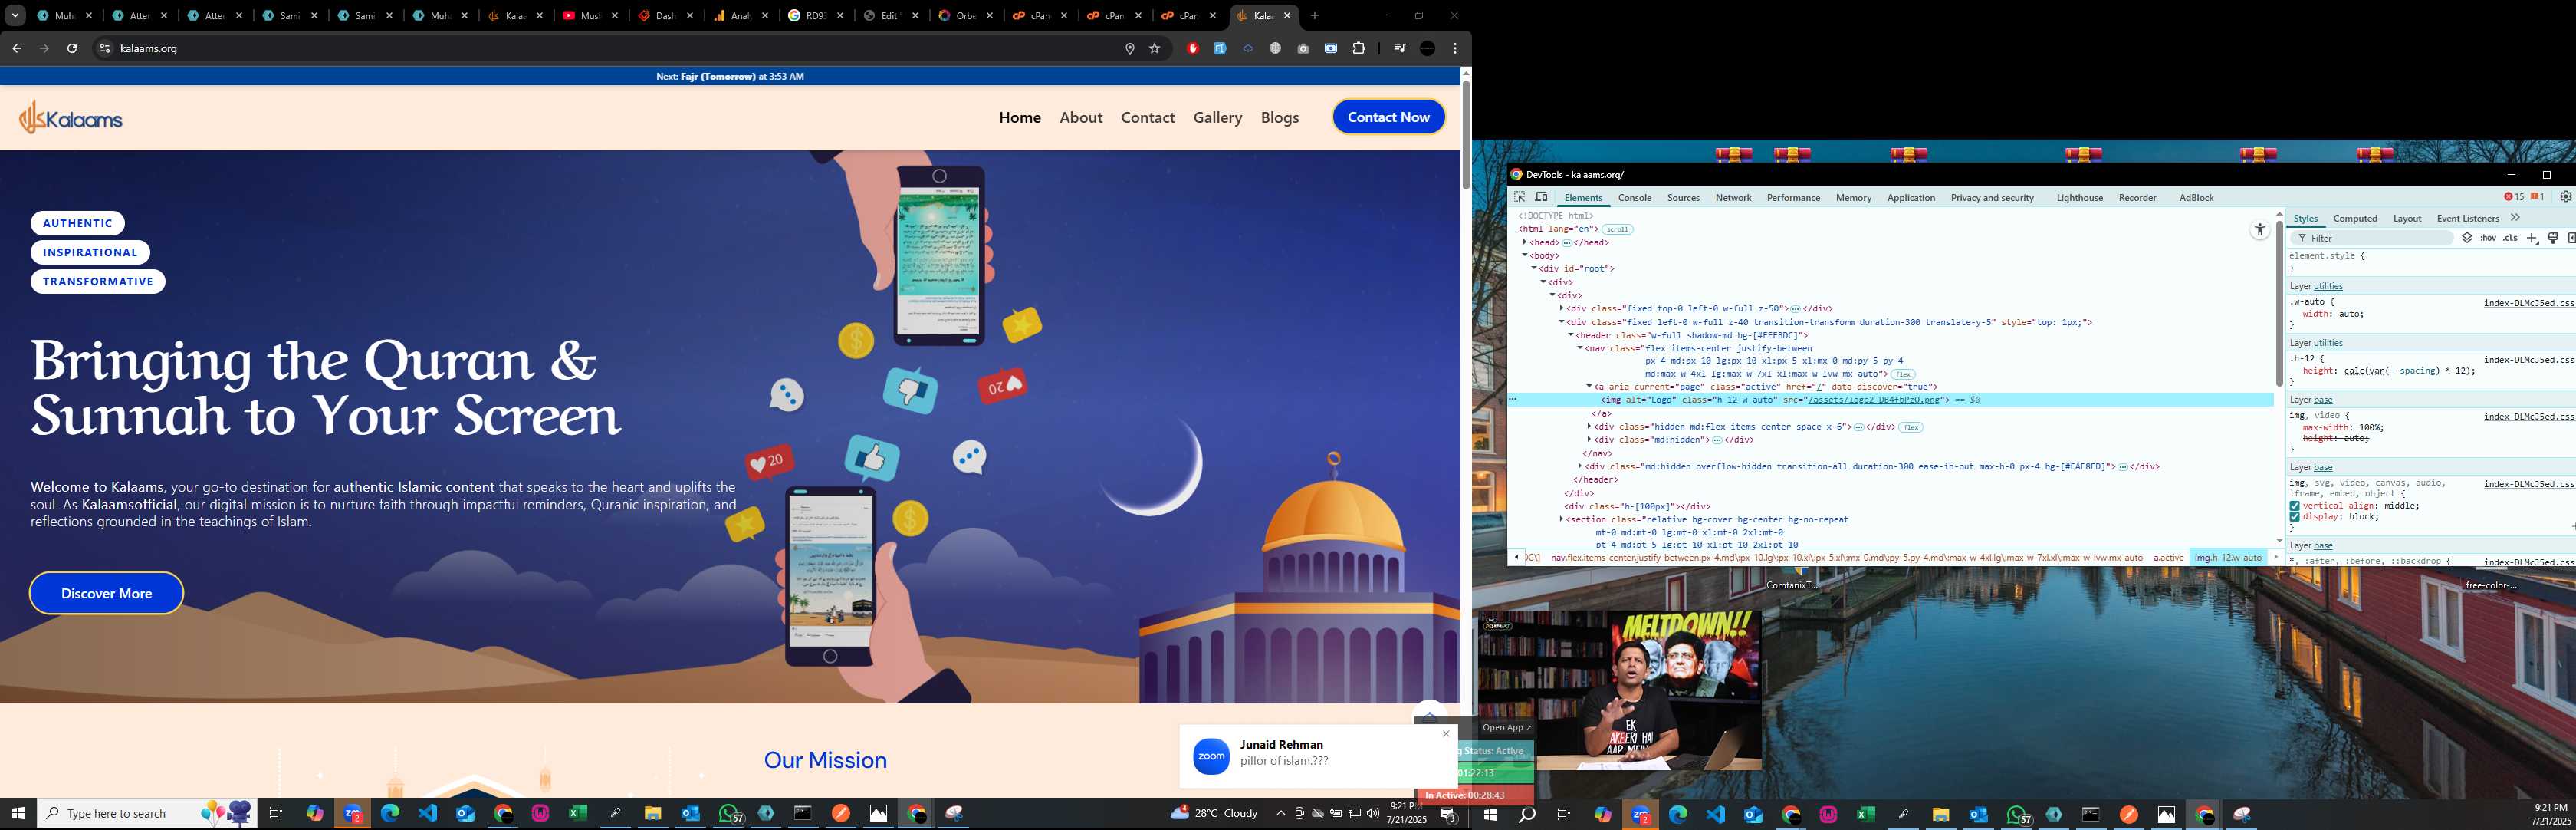Expand the section relative bg-cover node
This screenshot has width=2576, height=830.
1561,519
